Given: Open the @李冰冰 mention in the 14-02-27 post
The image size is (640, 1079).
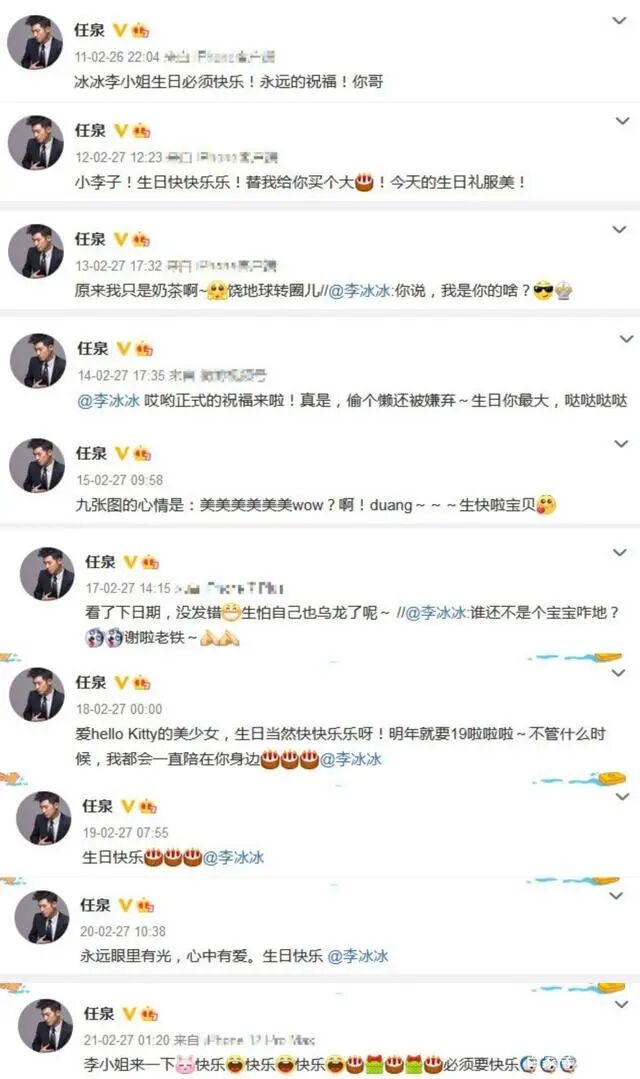Looking at the screenshot, I should 109,400.
